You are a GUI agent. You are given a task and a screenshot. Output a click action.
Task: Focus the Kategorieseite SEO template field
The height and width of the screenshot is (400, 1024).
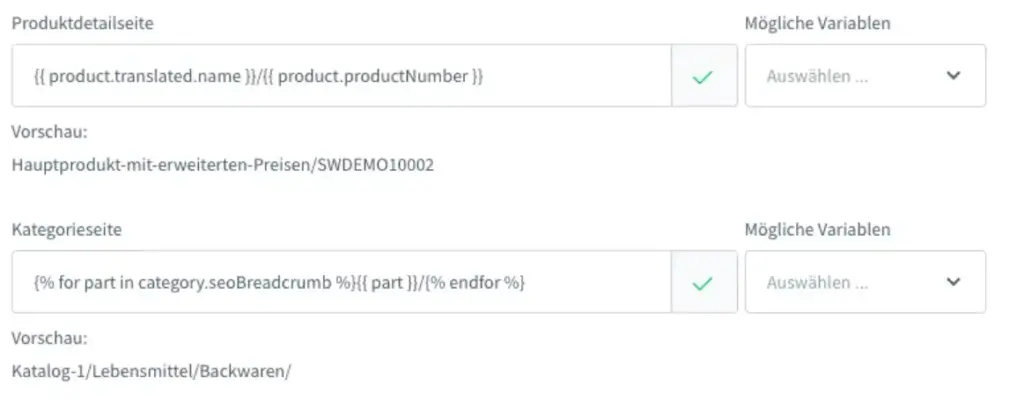340,283
